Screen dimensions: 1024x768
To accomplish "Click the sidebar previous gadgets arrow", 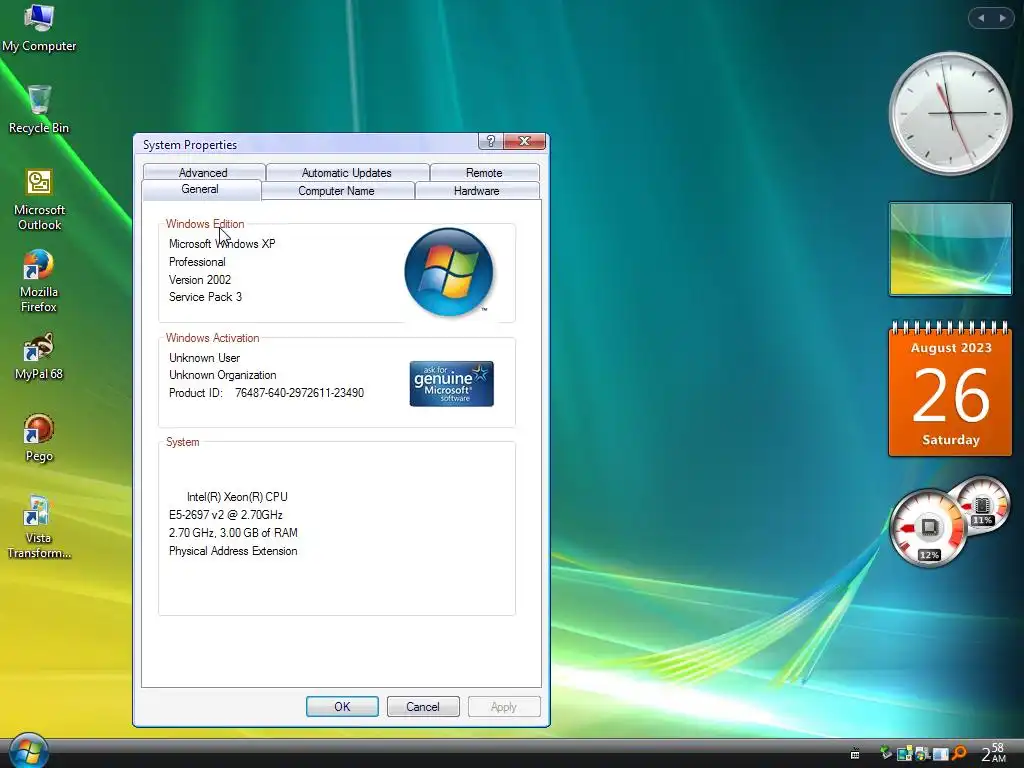I will (980, 18).
